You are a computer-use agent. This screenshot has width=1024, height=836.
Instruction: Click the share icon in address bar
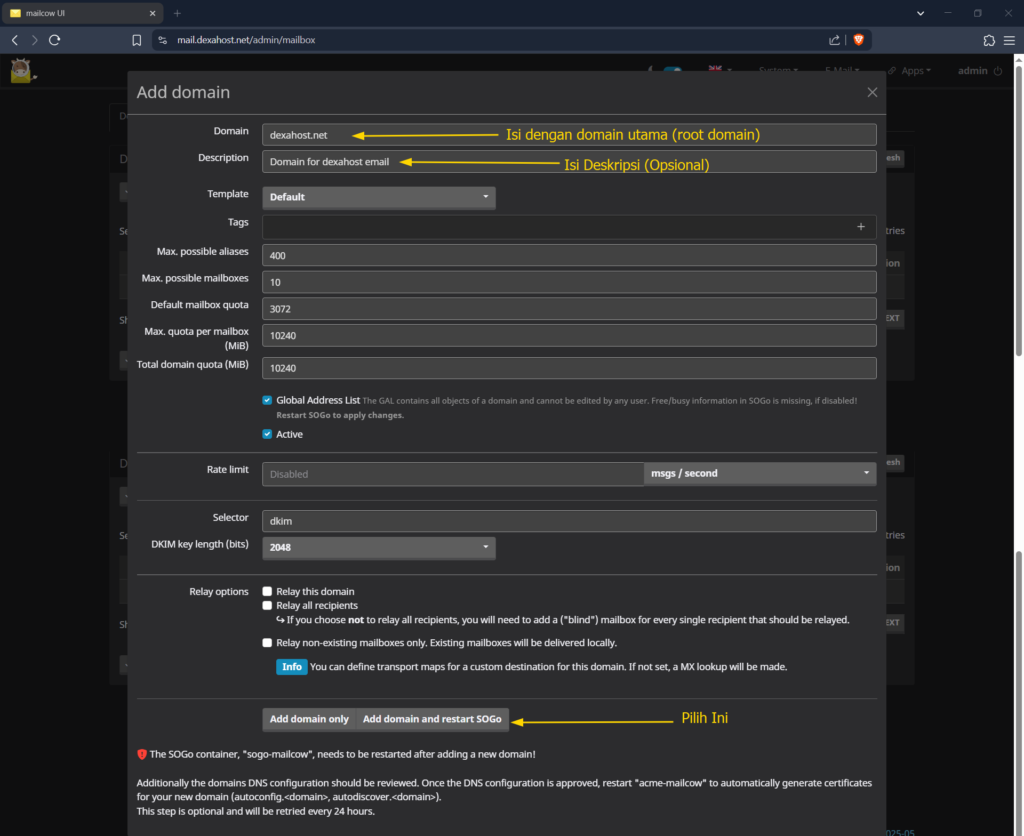tap(834, 40)
